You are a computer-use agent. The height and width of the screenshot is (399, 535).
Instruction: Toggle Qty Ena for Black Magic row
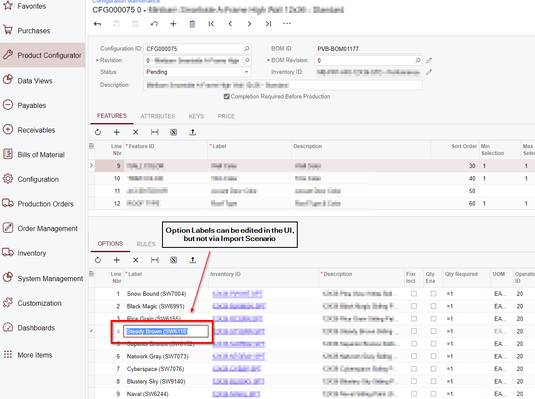(433, 306)
